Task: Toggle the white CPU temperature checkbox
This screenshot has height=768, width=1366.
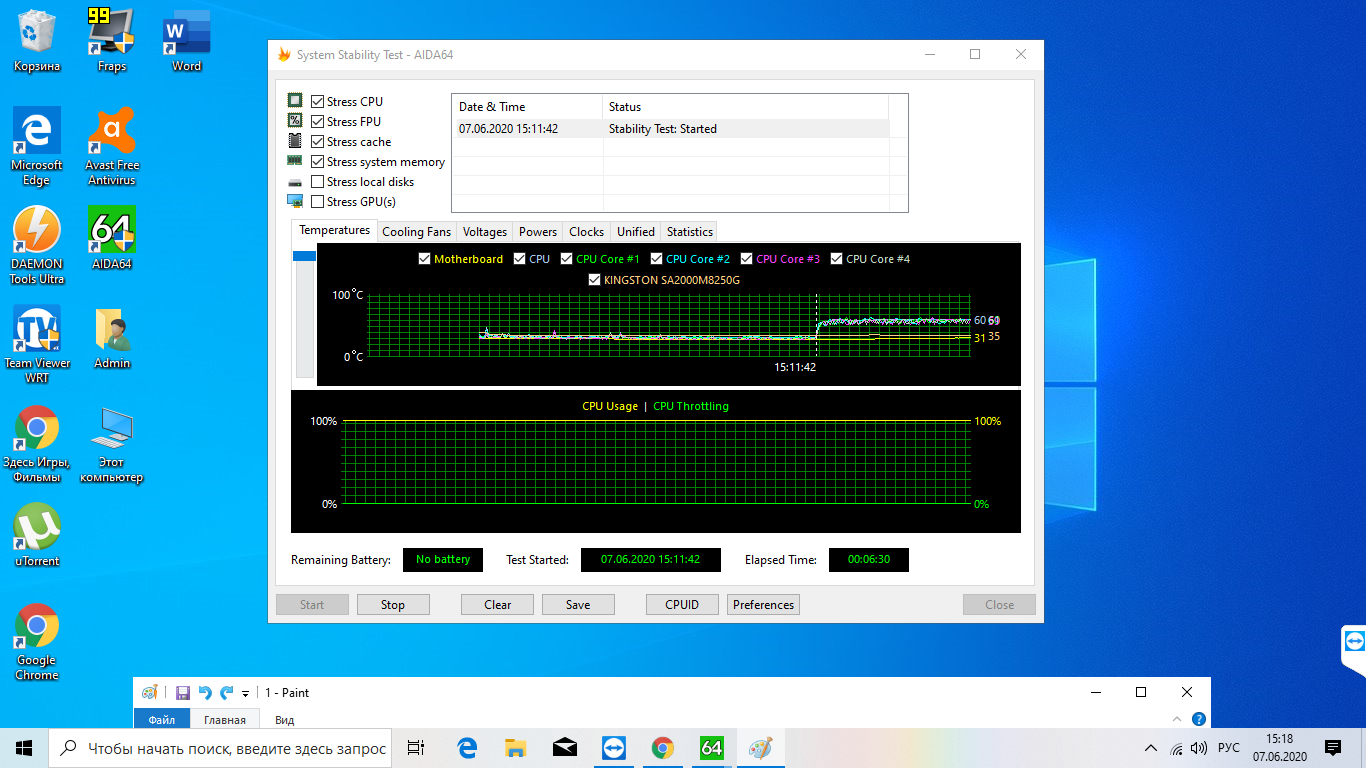Action: click(x=519, y=259)
